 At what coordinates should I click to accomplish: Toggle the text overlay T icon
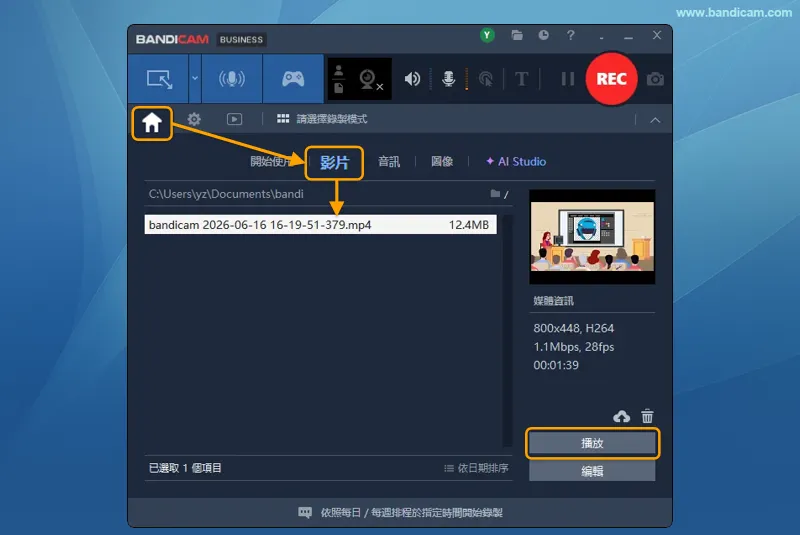click(x=521, y=79)
